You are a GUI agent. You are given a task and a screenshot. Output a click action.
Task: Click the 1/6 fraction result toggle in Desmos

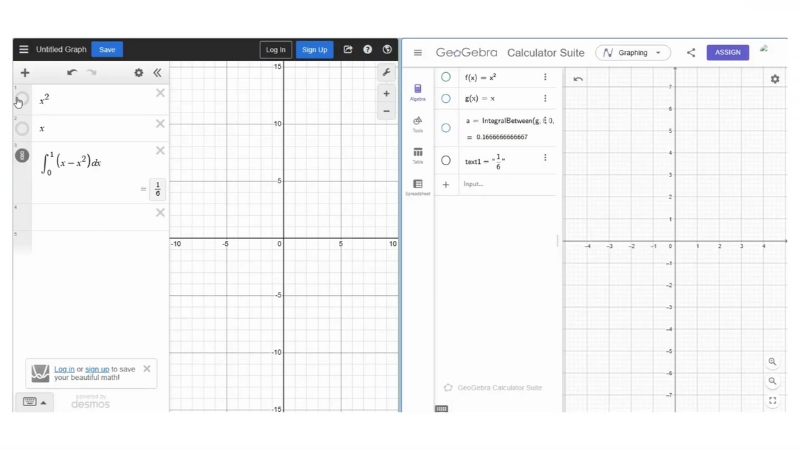click(158, 189)
